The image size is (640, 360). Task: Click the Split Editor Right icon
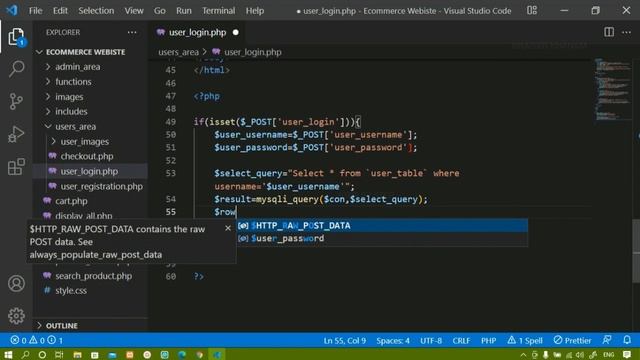coord(609,32)
